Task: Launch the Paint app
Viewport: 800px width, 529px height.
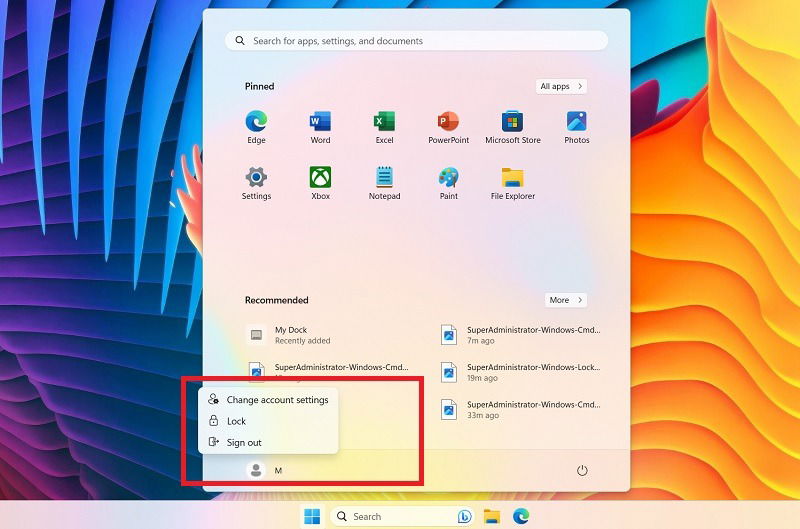Action: click(448, 183)
